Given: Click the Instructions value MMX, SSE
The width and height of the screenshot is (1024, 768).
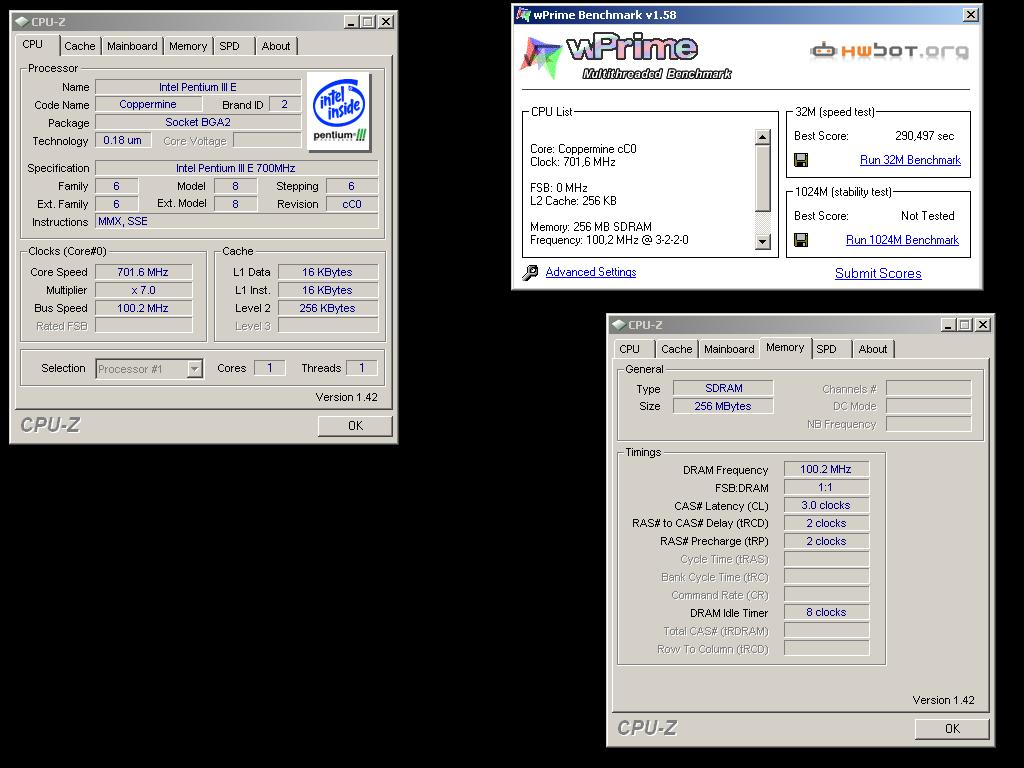Looking at the screenshot, I should [x=236, y=221].
